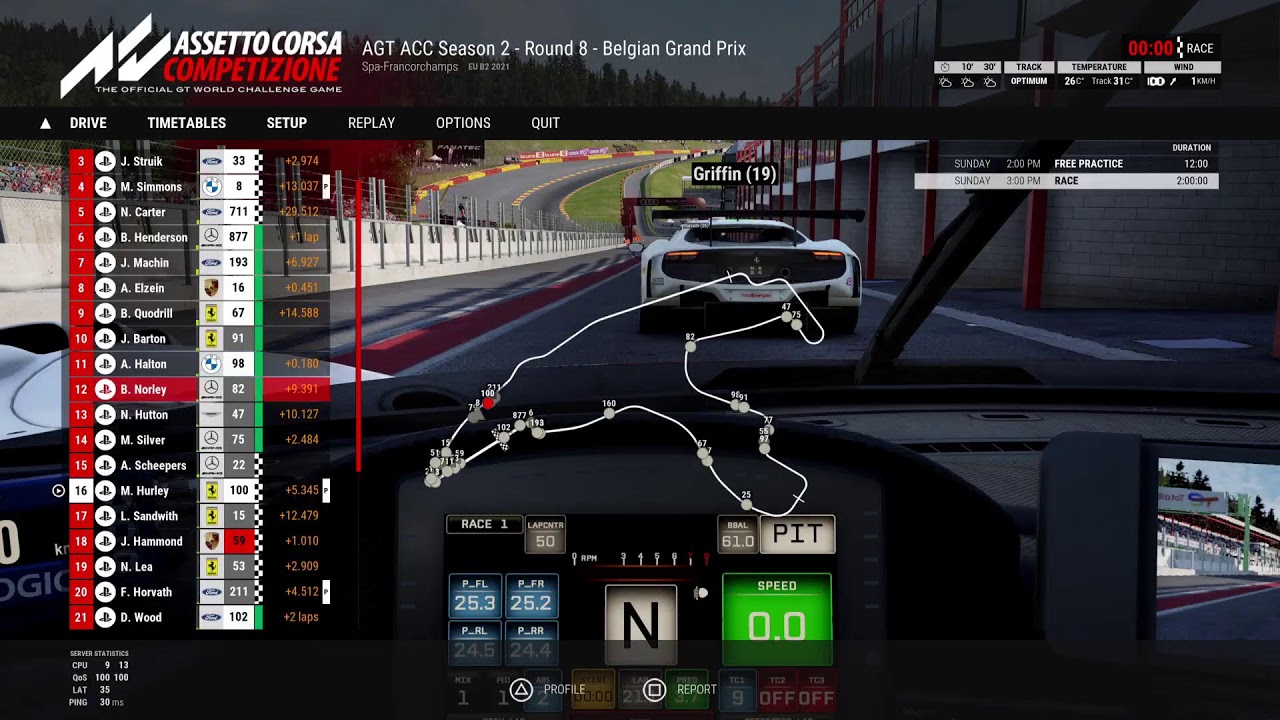The width and height of the screenshot is (1280, 720).
Task: Select driver name B. Quodrill
Action: tap(147, 313)
